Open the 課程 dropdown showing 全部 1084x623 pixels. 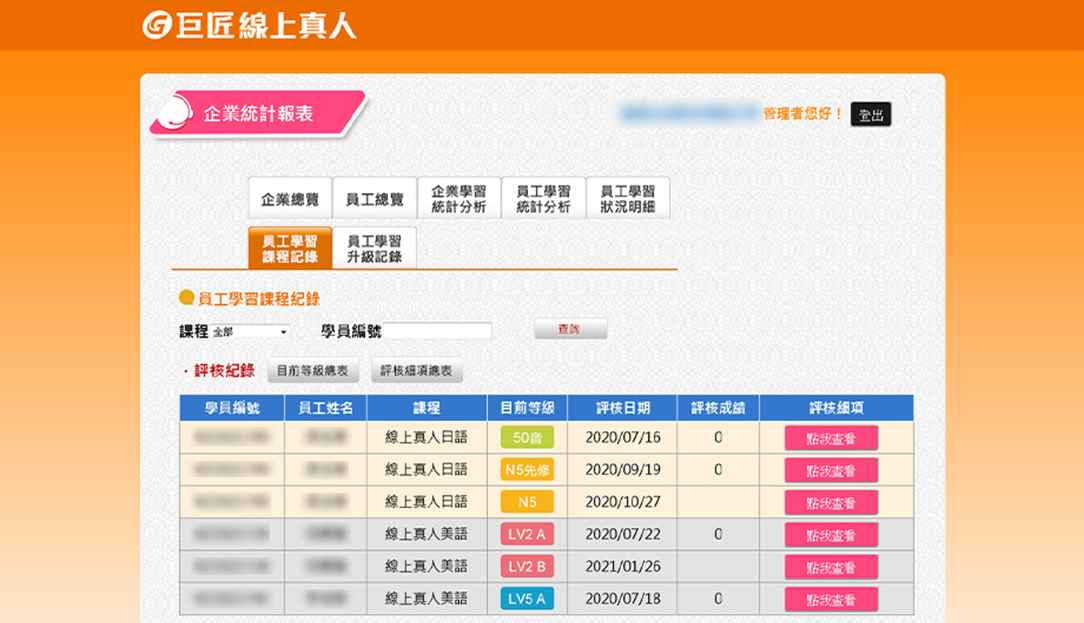[250, 332]
